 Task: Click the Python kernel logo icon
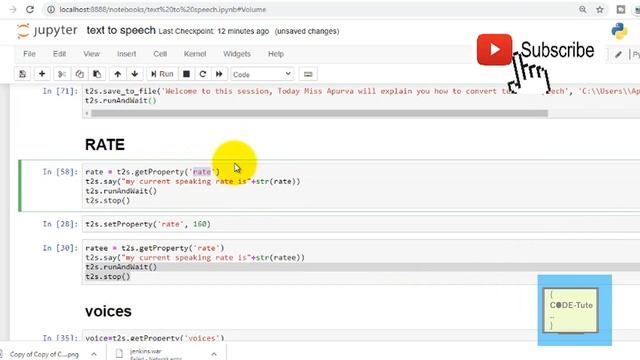(619, 31)
